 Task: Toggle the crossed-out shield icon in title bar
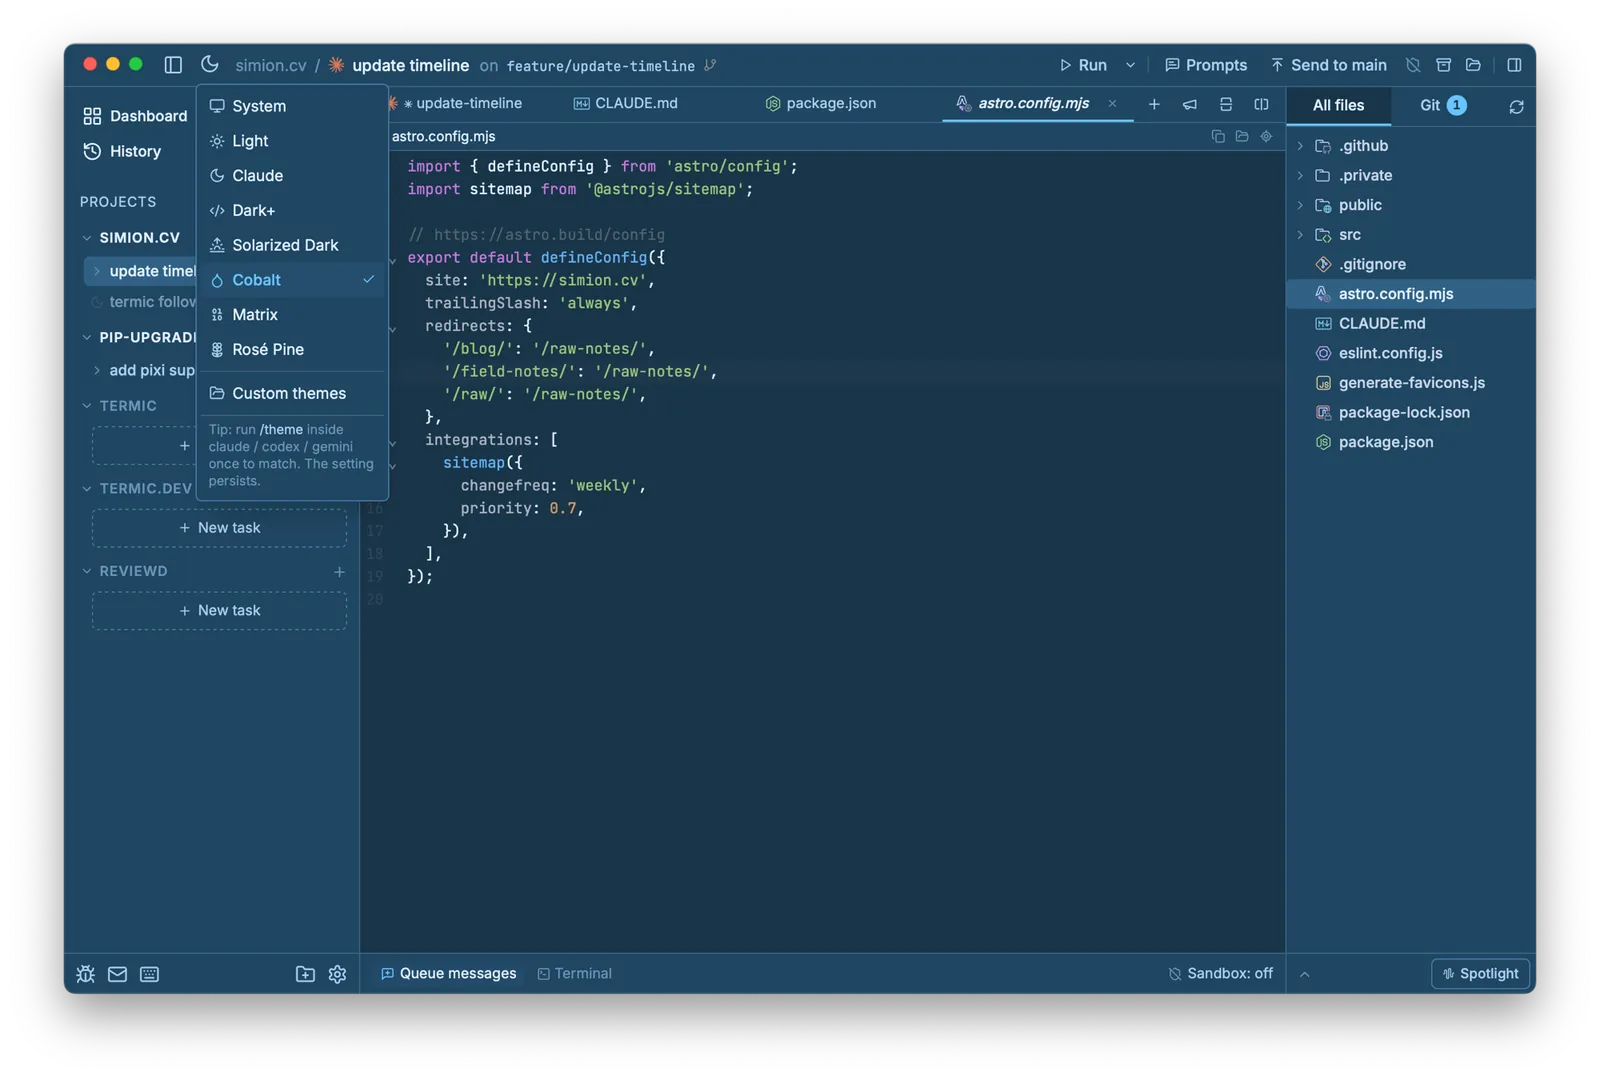coord(1413,65)
